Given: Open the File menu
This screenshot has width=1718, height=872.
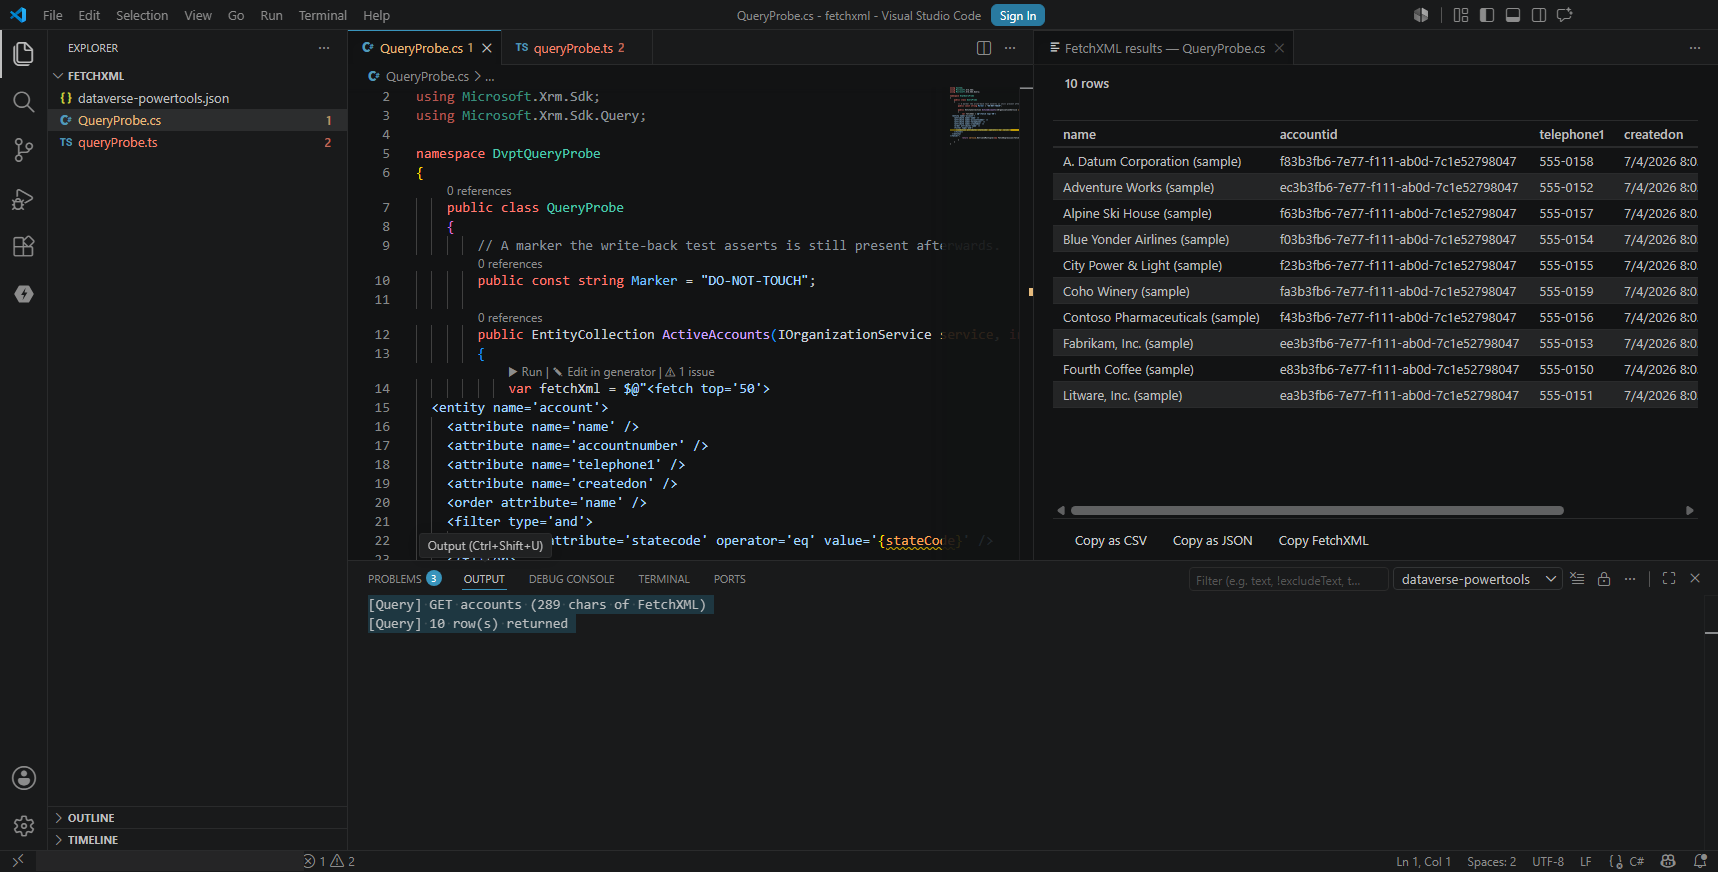Looking at the screenshot, I should coord(53,15).
